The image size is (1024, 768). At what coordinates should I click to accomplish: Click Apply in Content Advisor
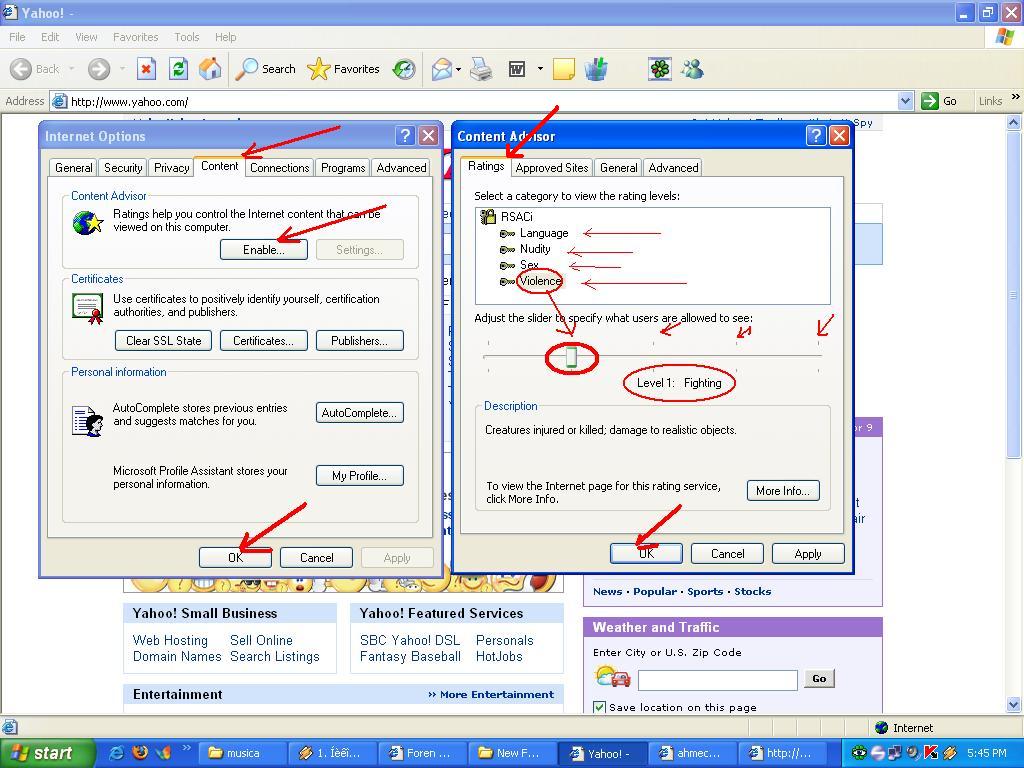click(x=808, y=554)
